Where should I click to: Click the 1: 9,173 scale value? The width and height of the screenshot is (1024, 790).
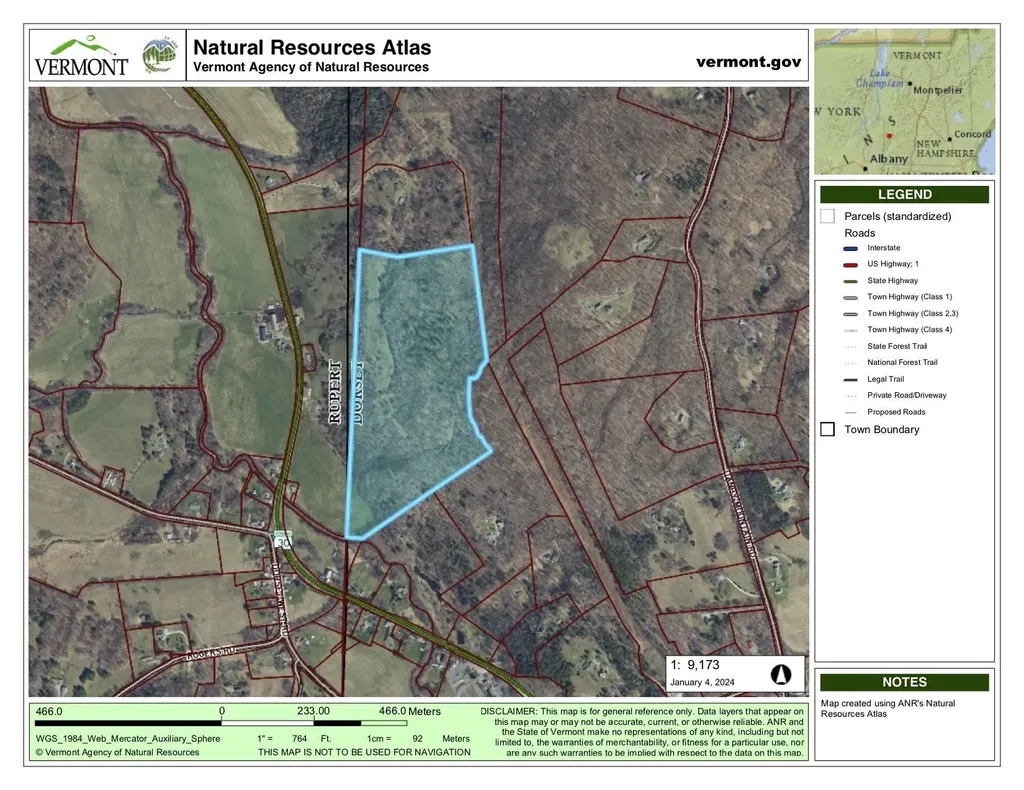click(696, 664)
